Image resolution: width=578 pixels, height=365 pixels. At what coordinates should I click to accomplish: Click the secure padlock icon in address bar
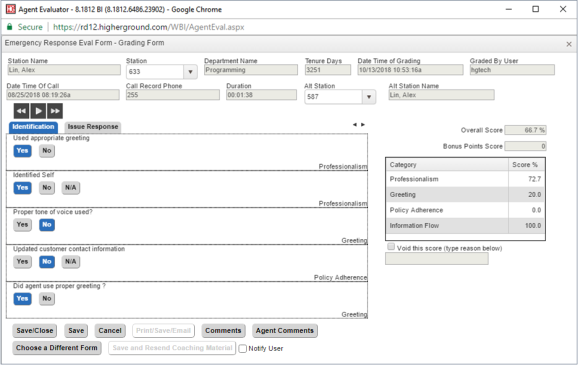tap(10, 27)
